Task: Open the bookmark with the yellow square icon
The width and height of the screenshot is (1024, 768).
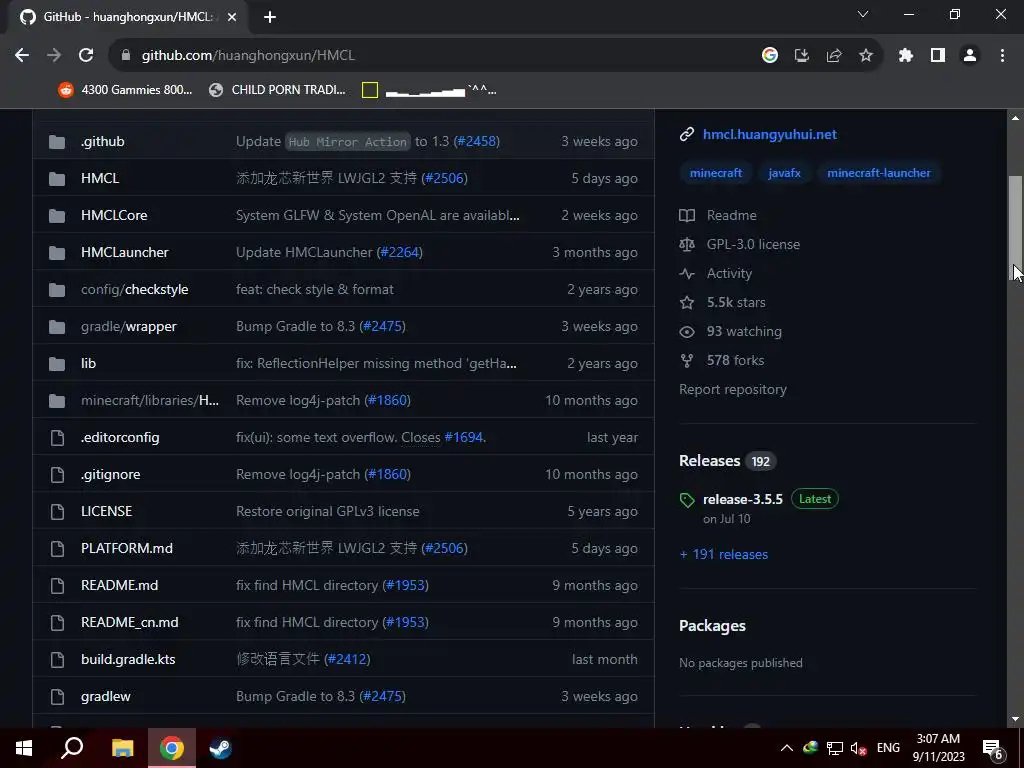Action: (x=429, y=90)
